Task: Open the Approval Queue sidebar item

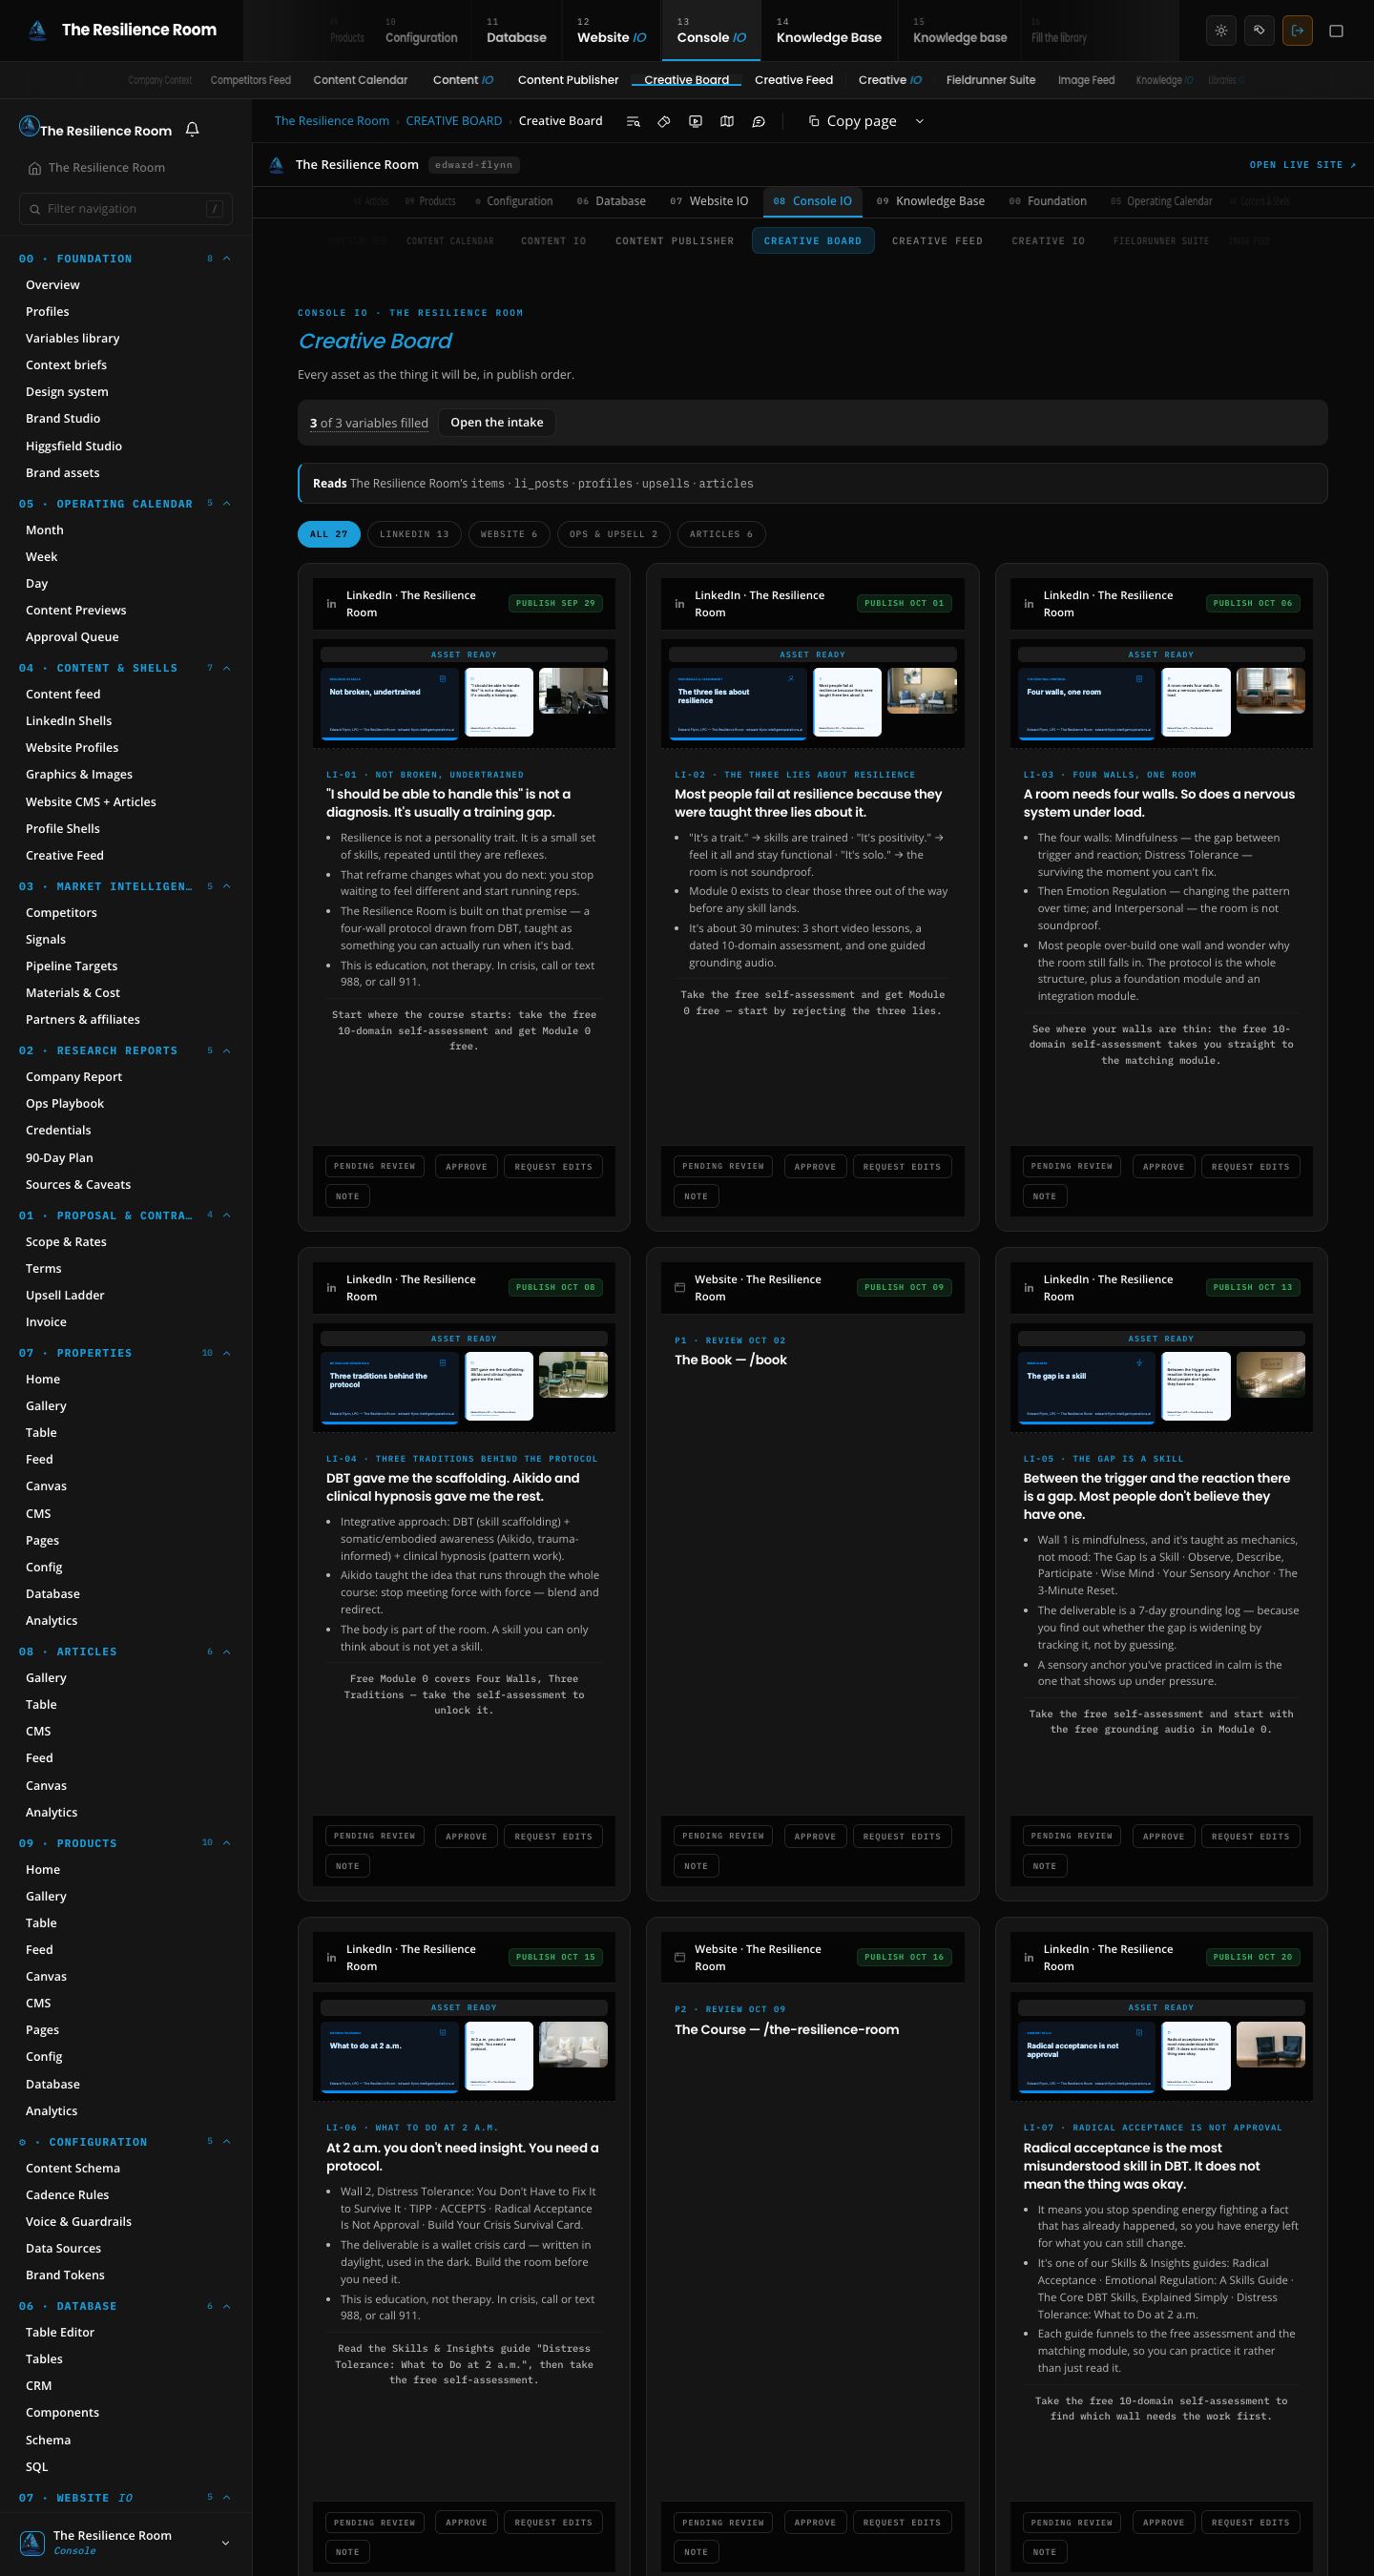Action: (72, 637)
